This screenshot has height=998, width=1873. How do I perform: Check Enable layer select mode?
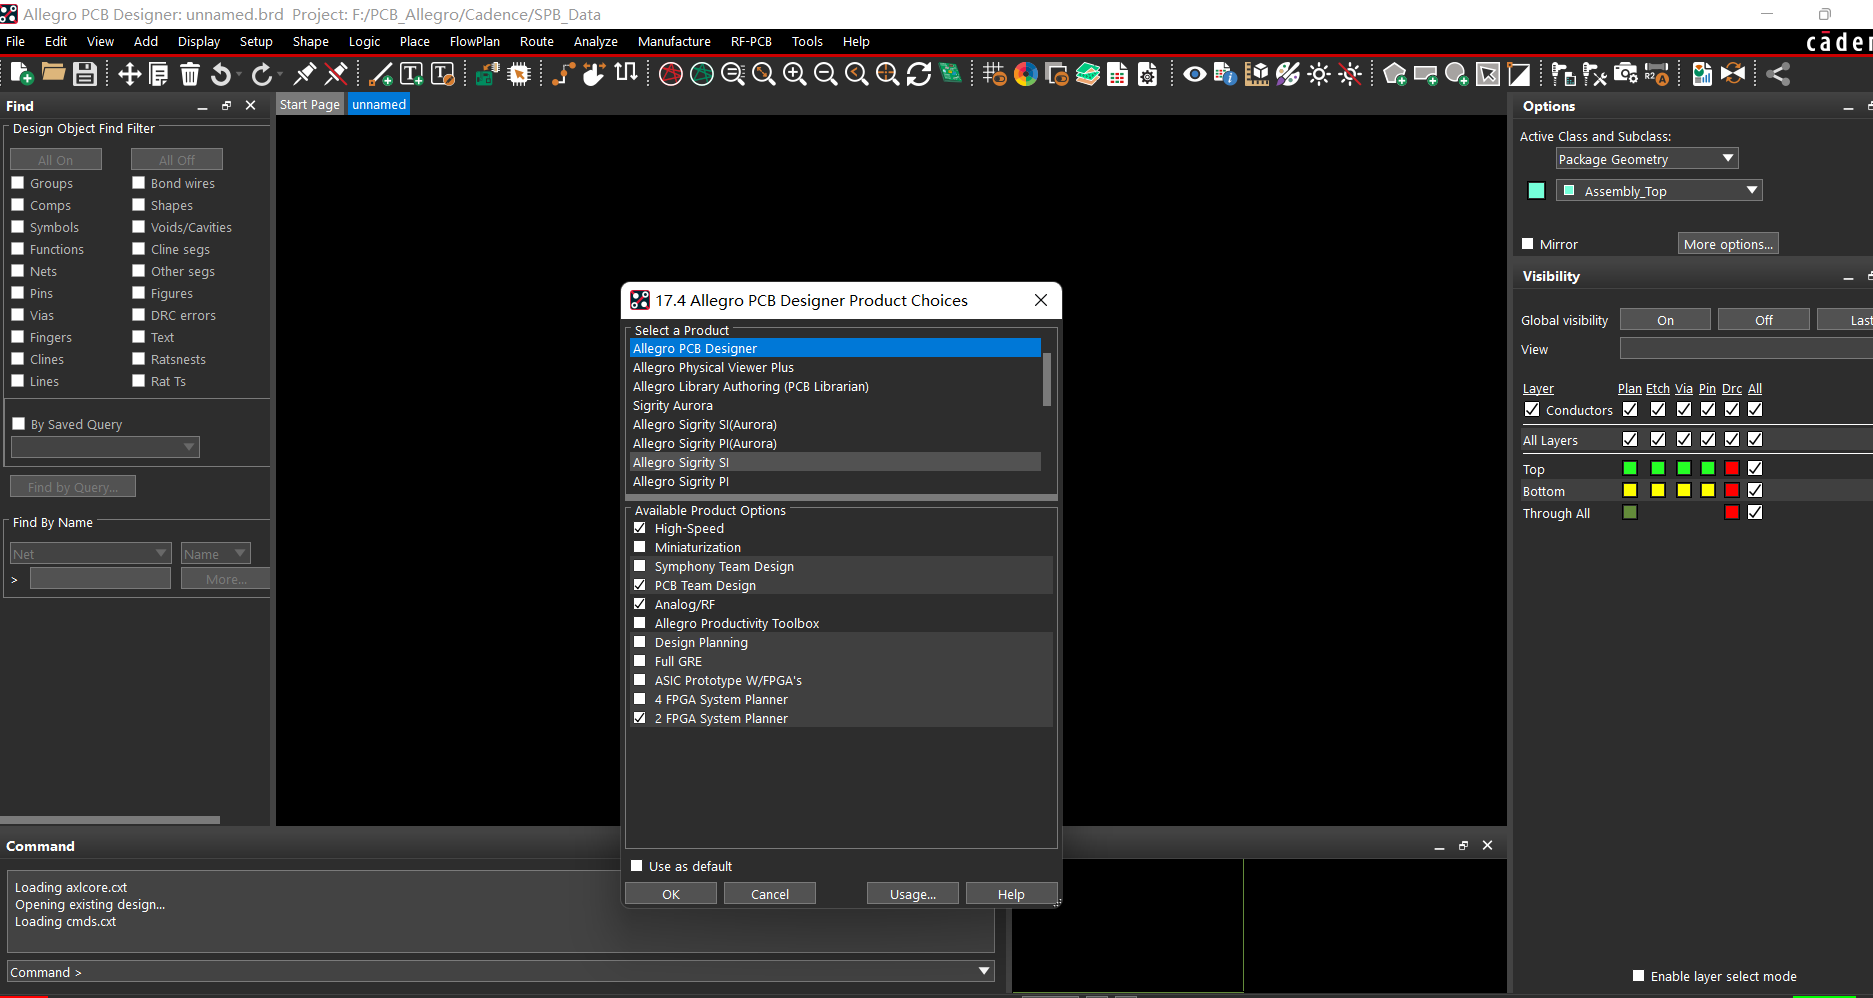click(1638, 976)
